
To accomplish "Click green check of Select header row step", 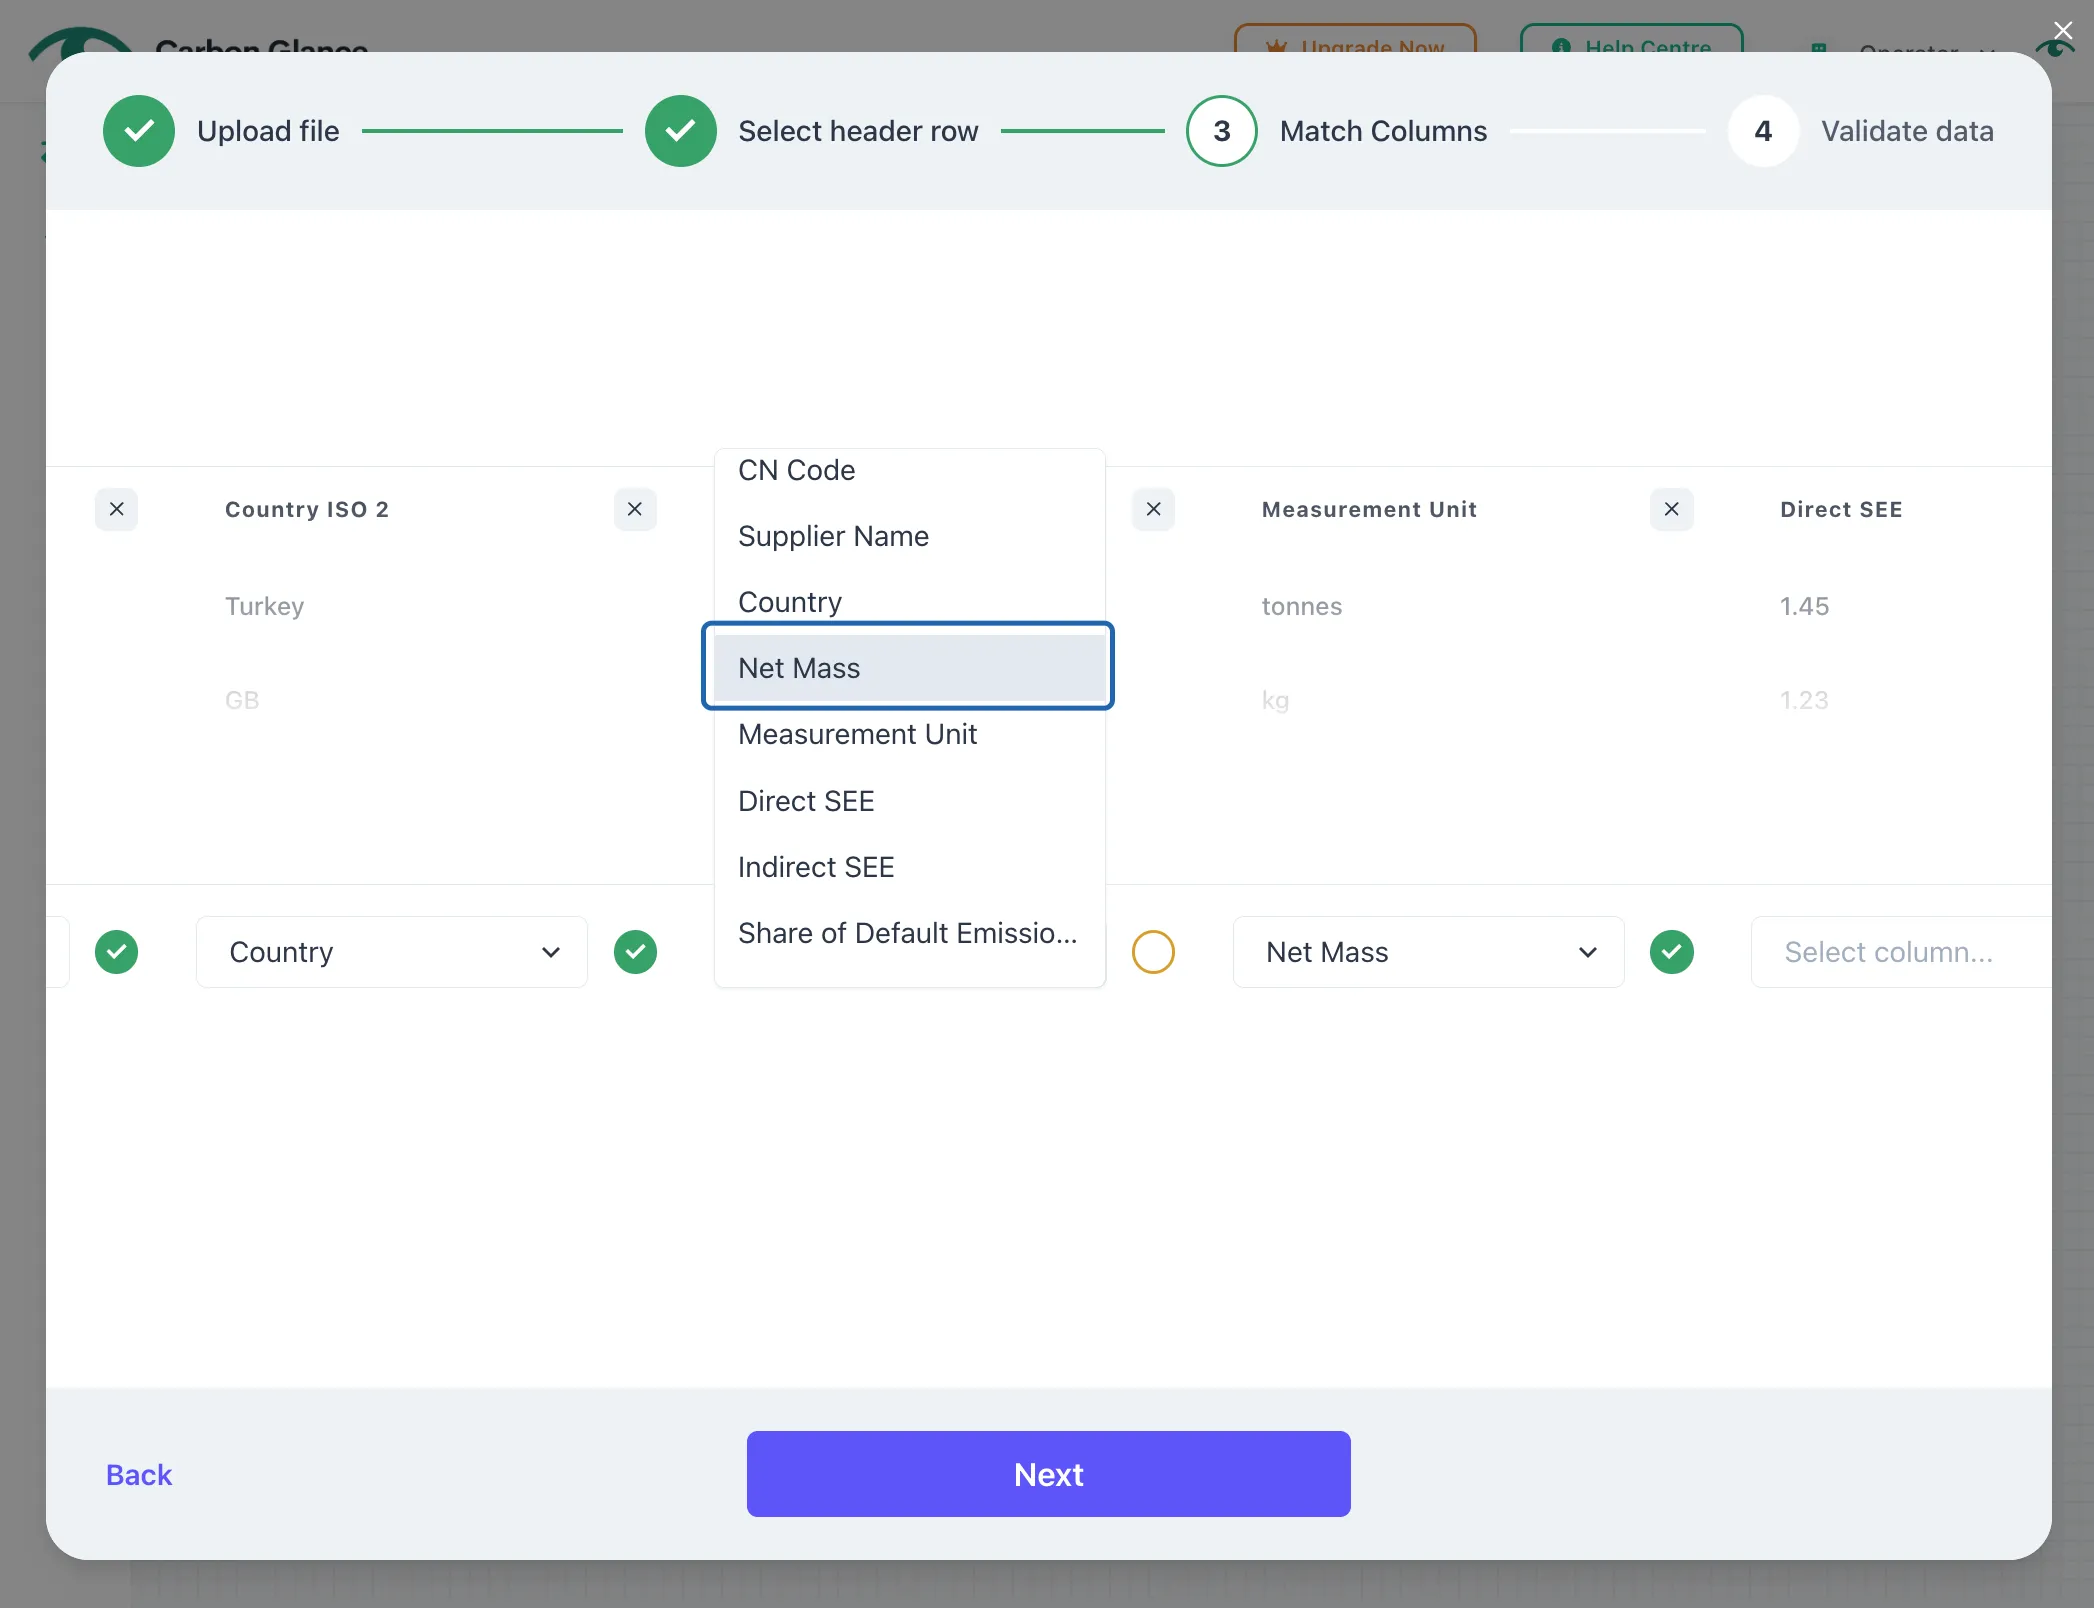I will 680,131.
